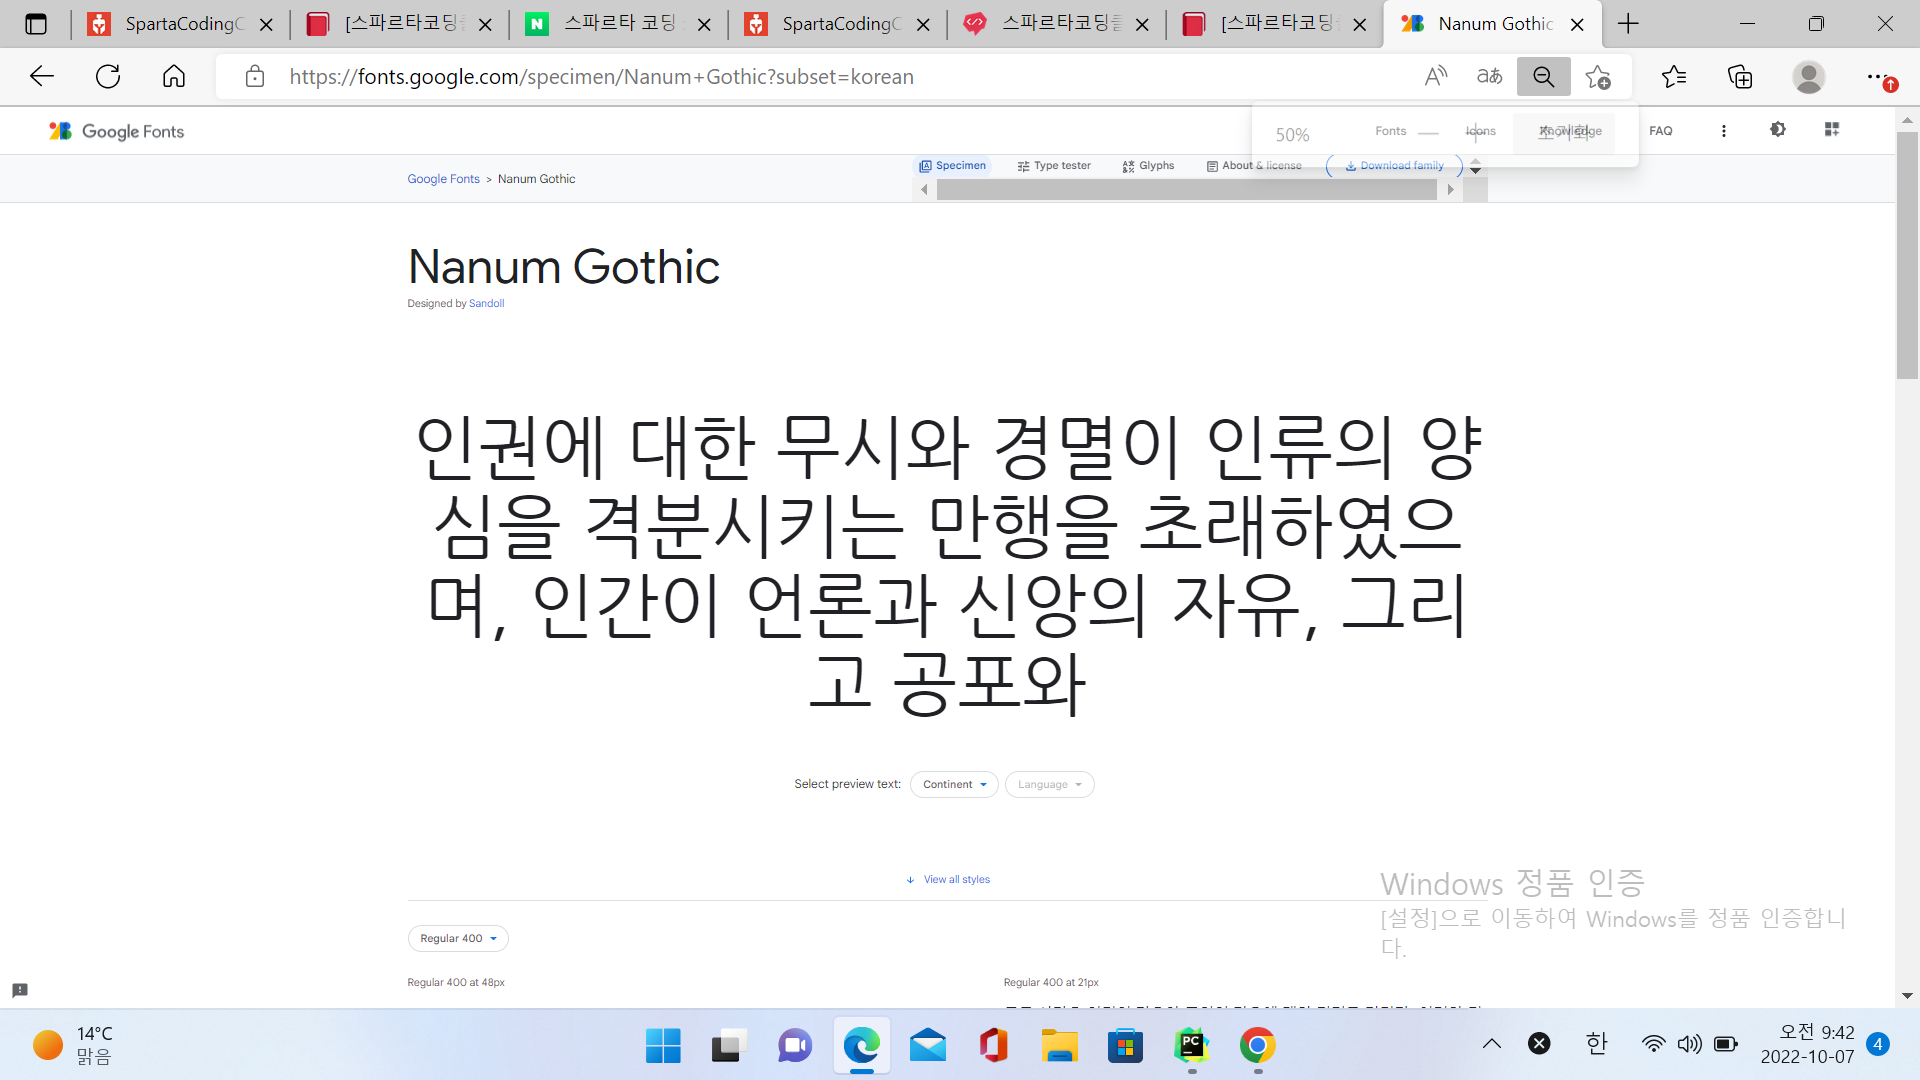Viewport: 1920px width, 1080px height.
Task: Open a new tab with plus button
Action: click(1628, 24)
